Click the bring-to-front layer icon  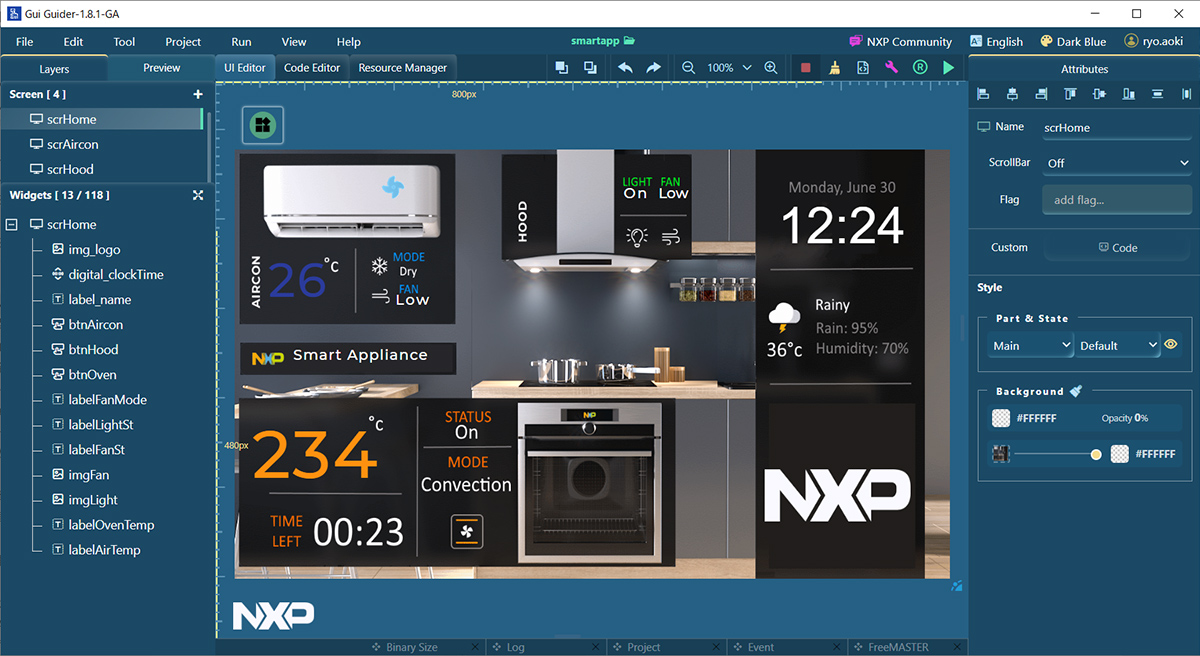(562, 68)
